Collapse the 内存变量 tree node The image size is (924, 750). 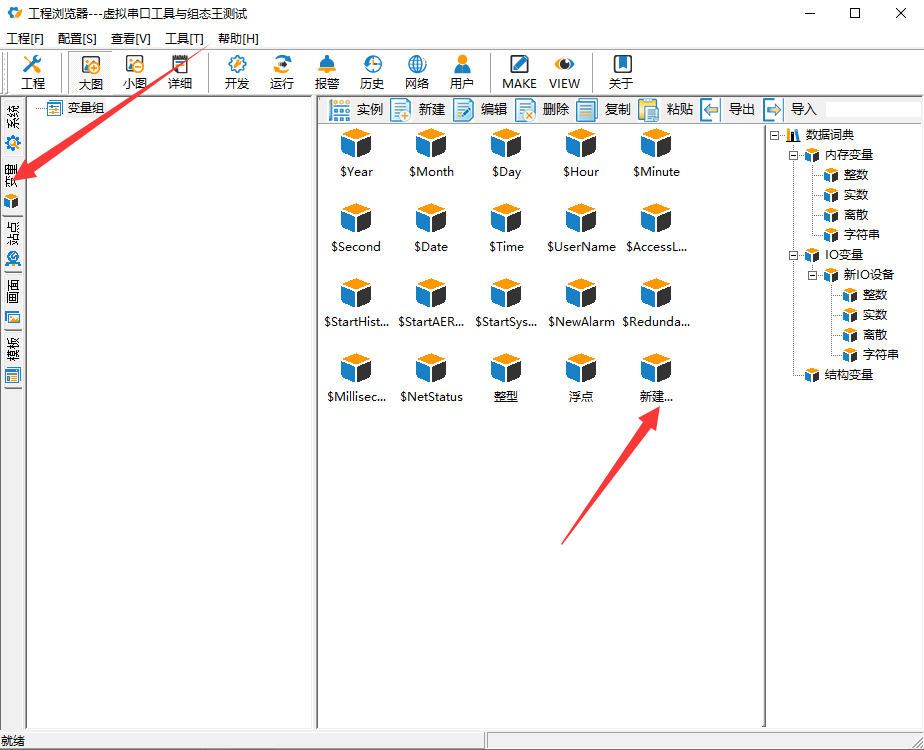point(794,155)
